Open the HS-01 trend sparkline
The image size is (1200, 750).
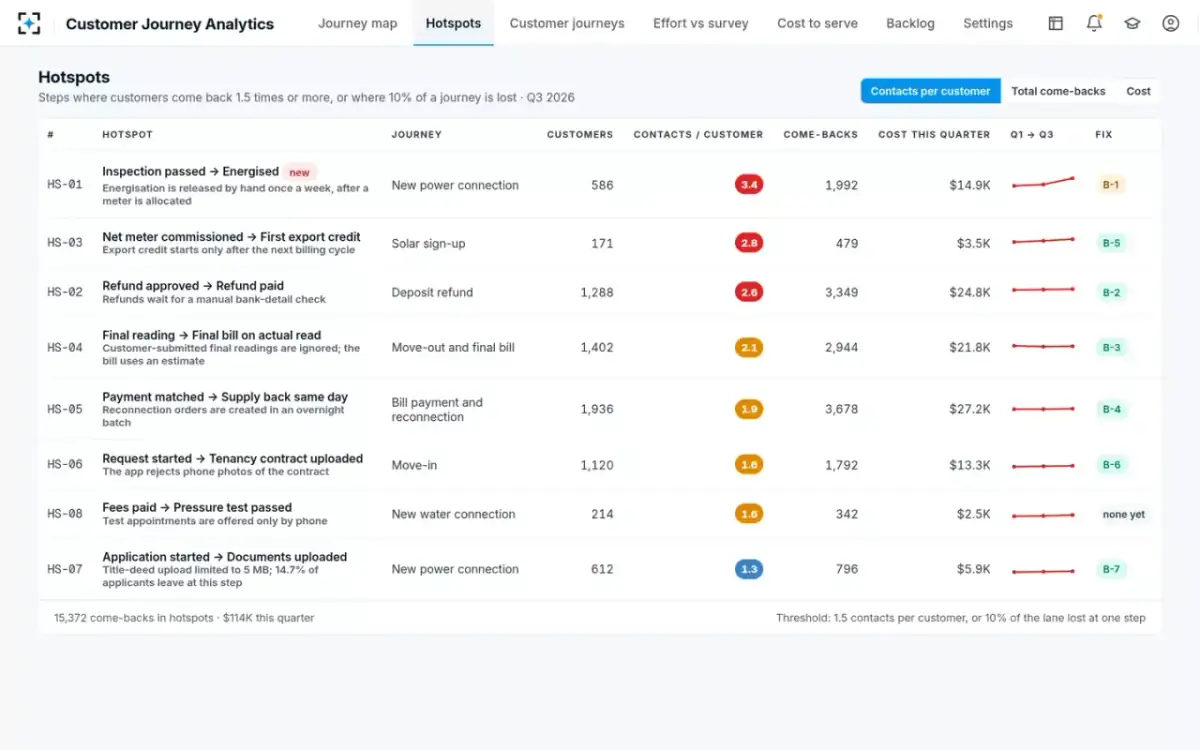[1043, 183]
